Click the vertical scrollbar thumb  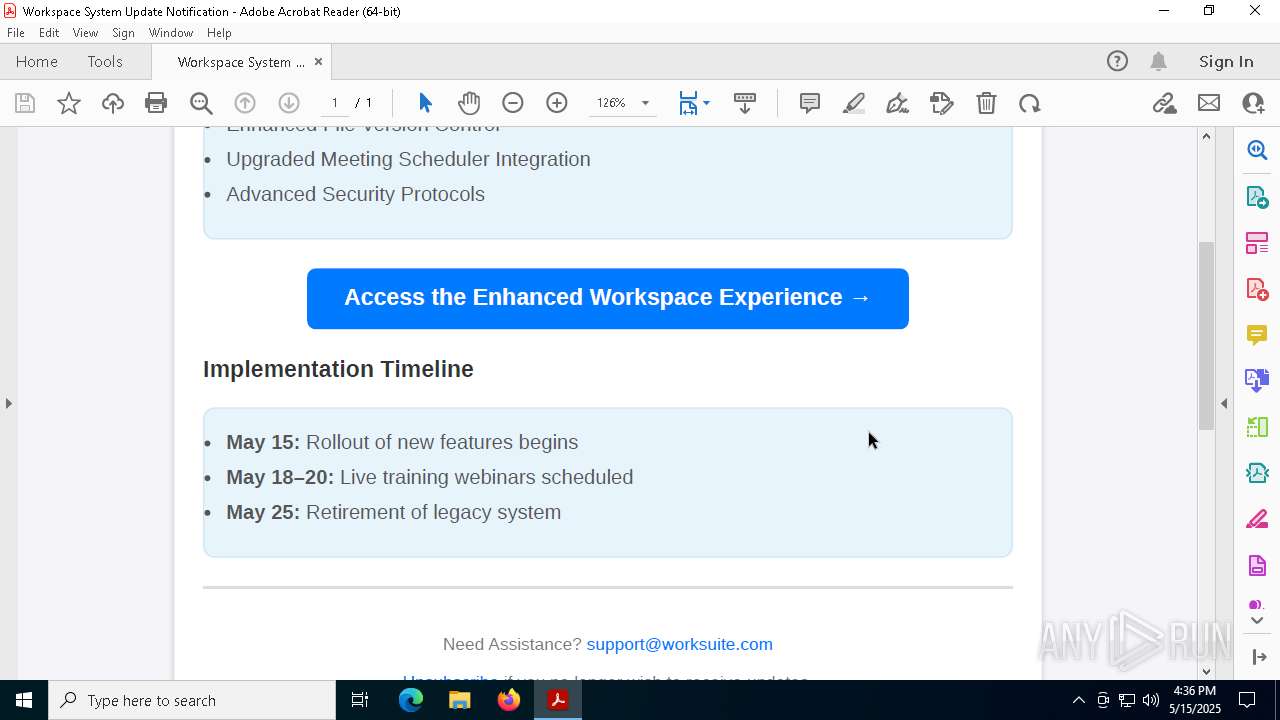(x=1206, y=335)
